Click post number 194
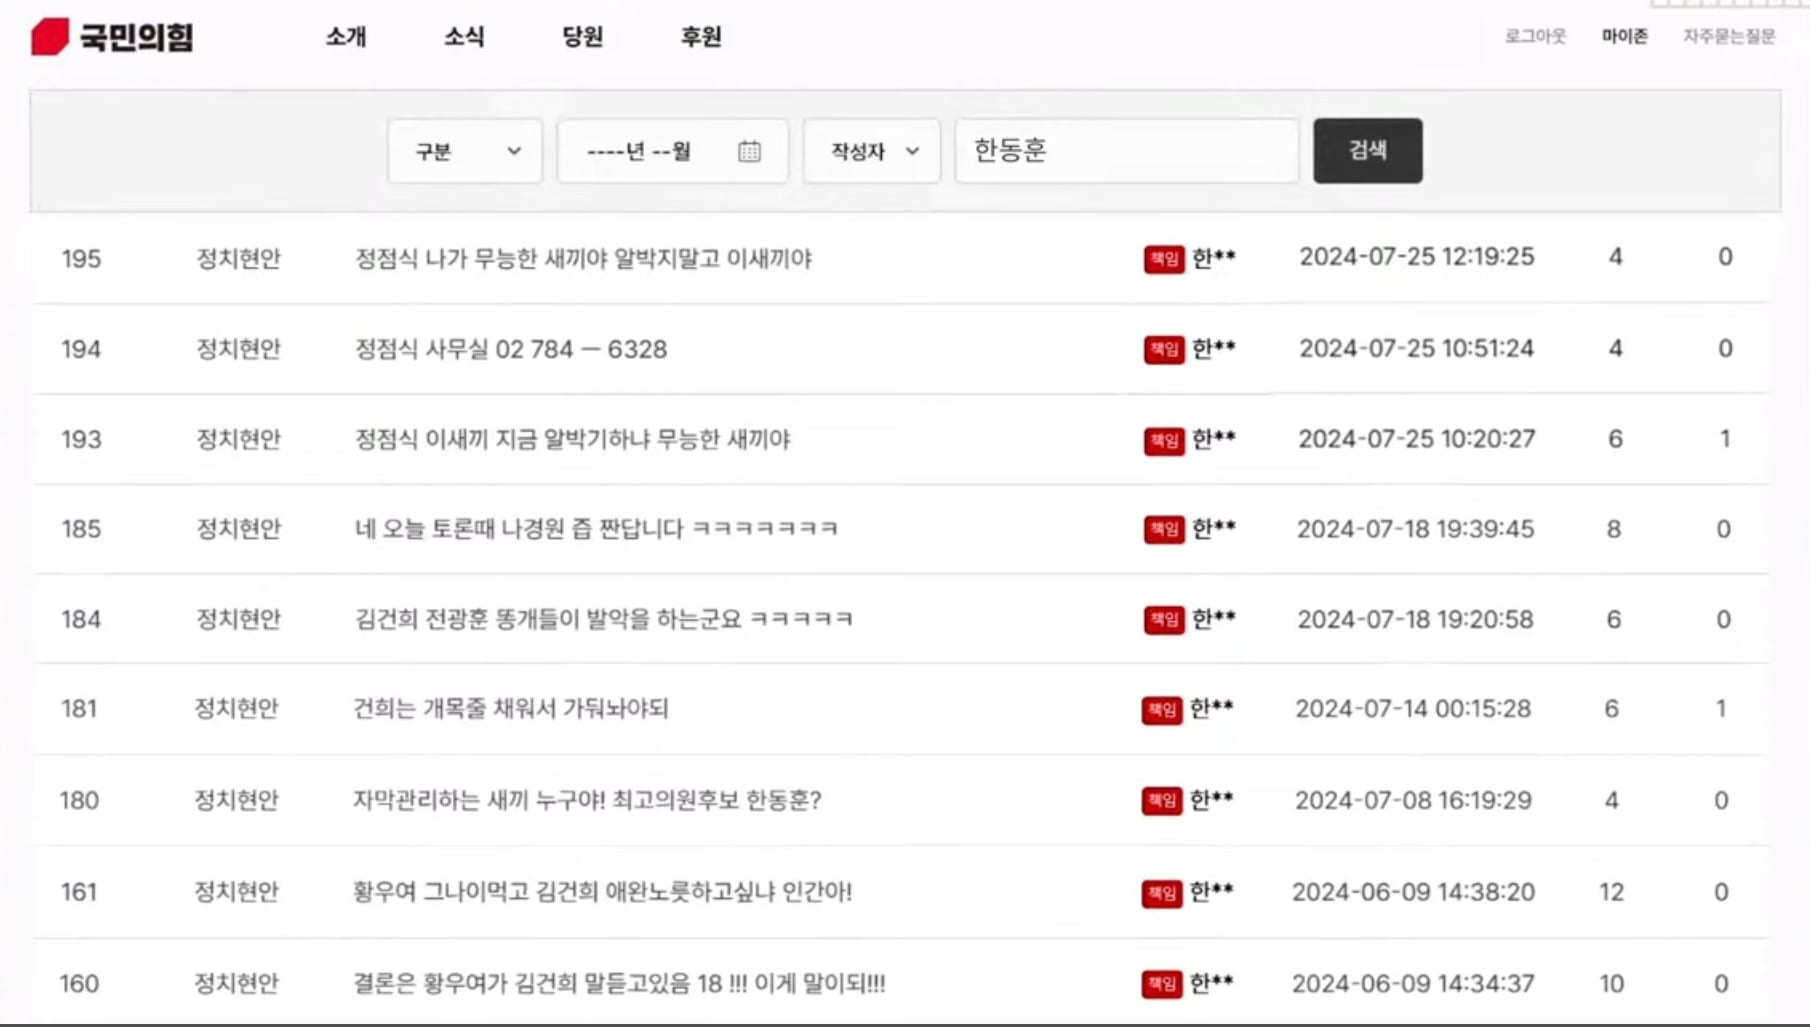This screenshot has width=1810, height=1027. [x=81, y=349]
